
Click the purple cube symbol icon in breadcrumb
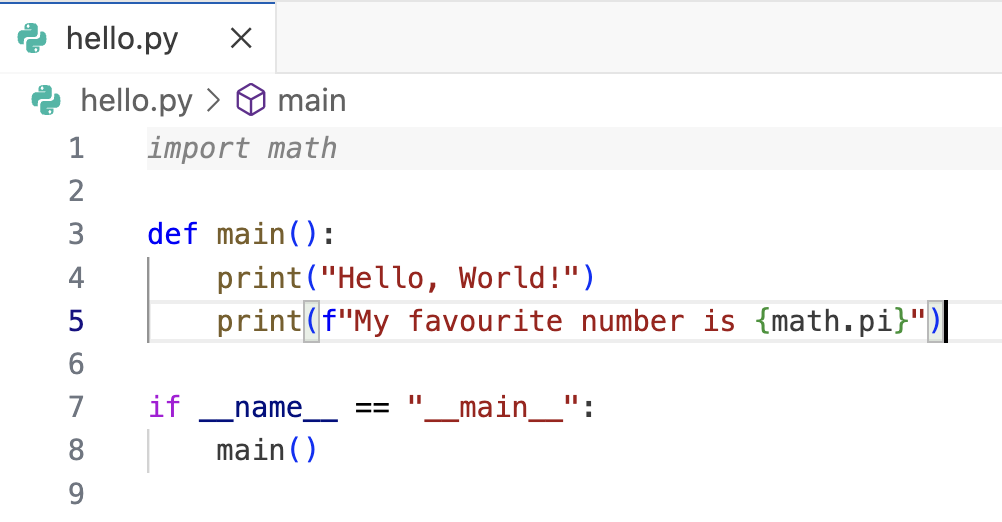(x=250, y=100)
